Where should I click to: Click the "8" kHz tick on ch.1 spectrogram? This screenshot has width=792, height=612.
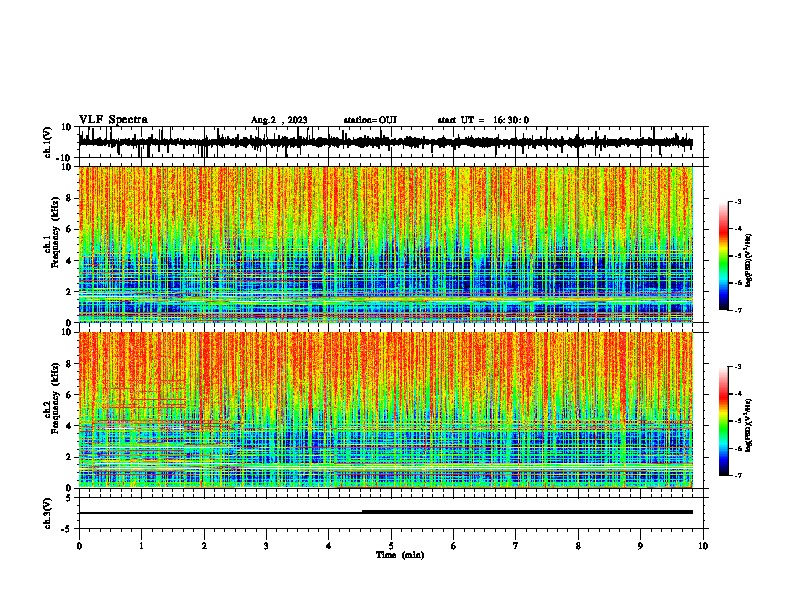69,198
